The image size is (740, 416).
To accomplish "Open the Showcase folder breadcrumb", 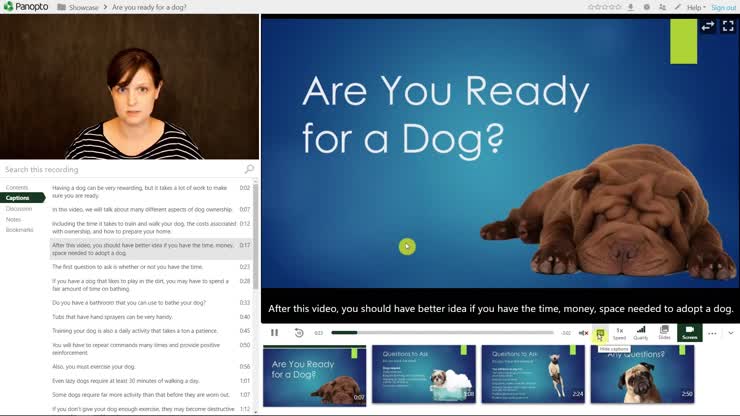I will [78, 7].
